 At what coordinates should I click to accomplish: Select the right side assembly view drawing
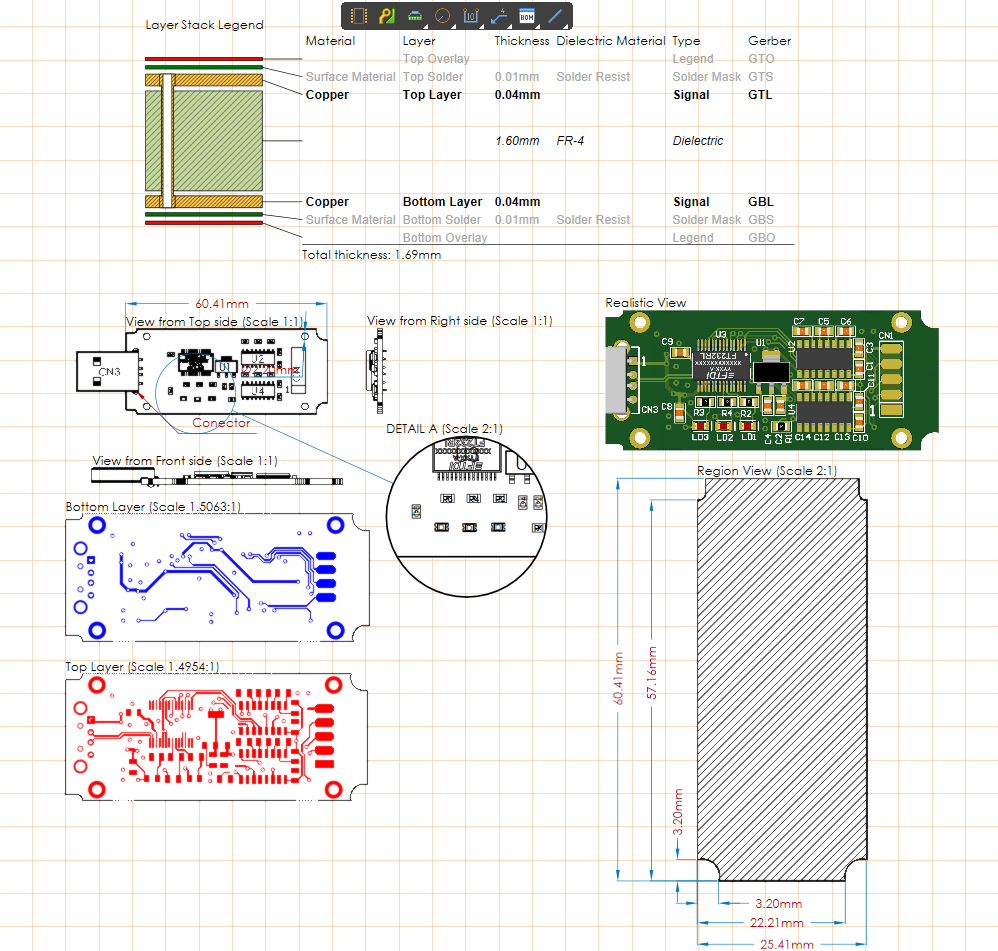(376, 371)
